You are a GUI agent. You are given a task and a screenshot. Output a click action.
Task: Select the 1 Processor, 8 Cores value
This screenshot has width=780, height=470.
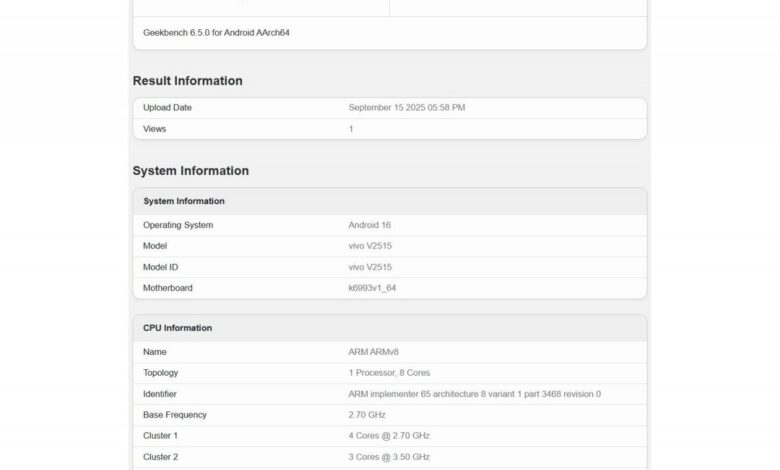[389, 373]
